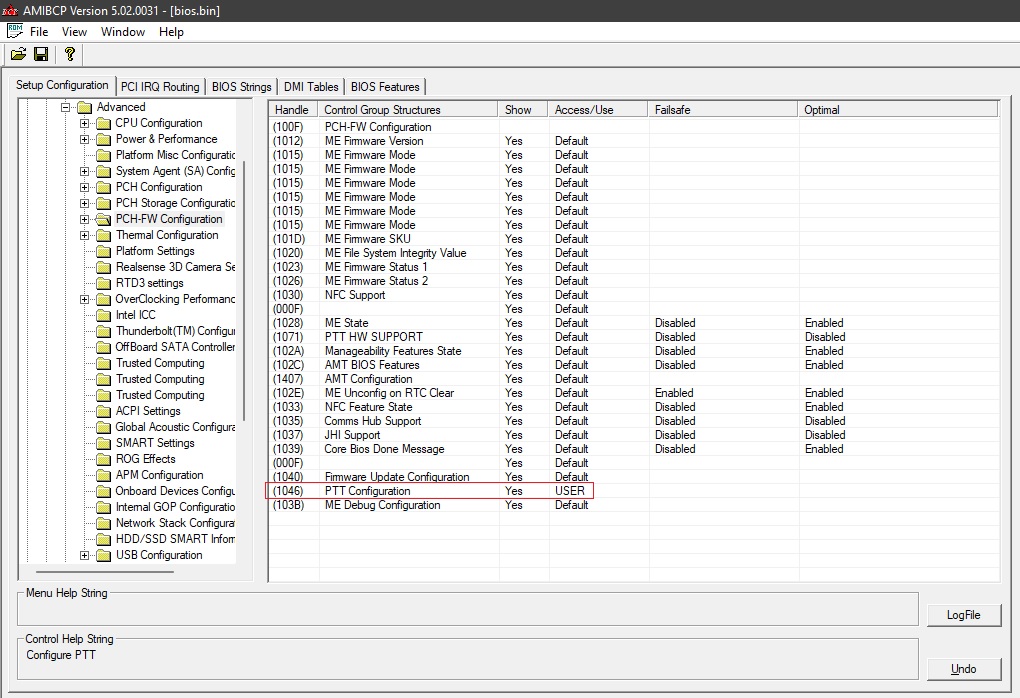Image resolution: width=1020 pixels, height=698 pixels.
Task: Expand the System Agent (SA) Config node
Action: (84, 172)
